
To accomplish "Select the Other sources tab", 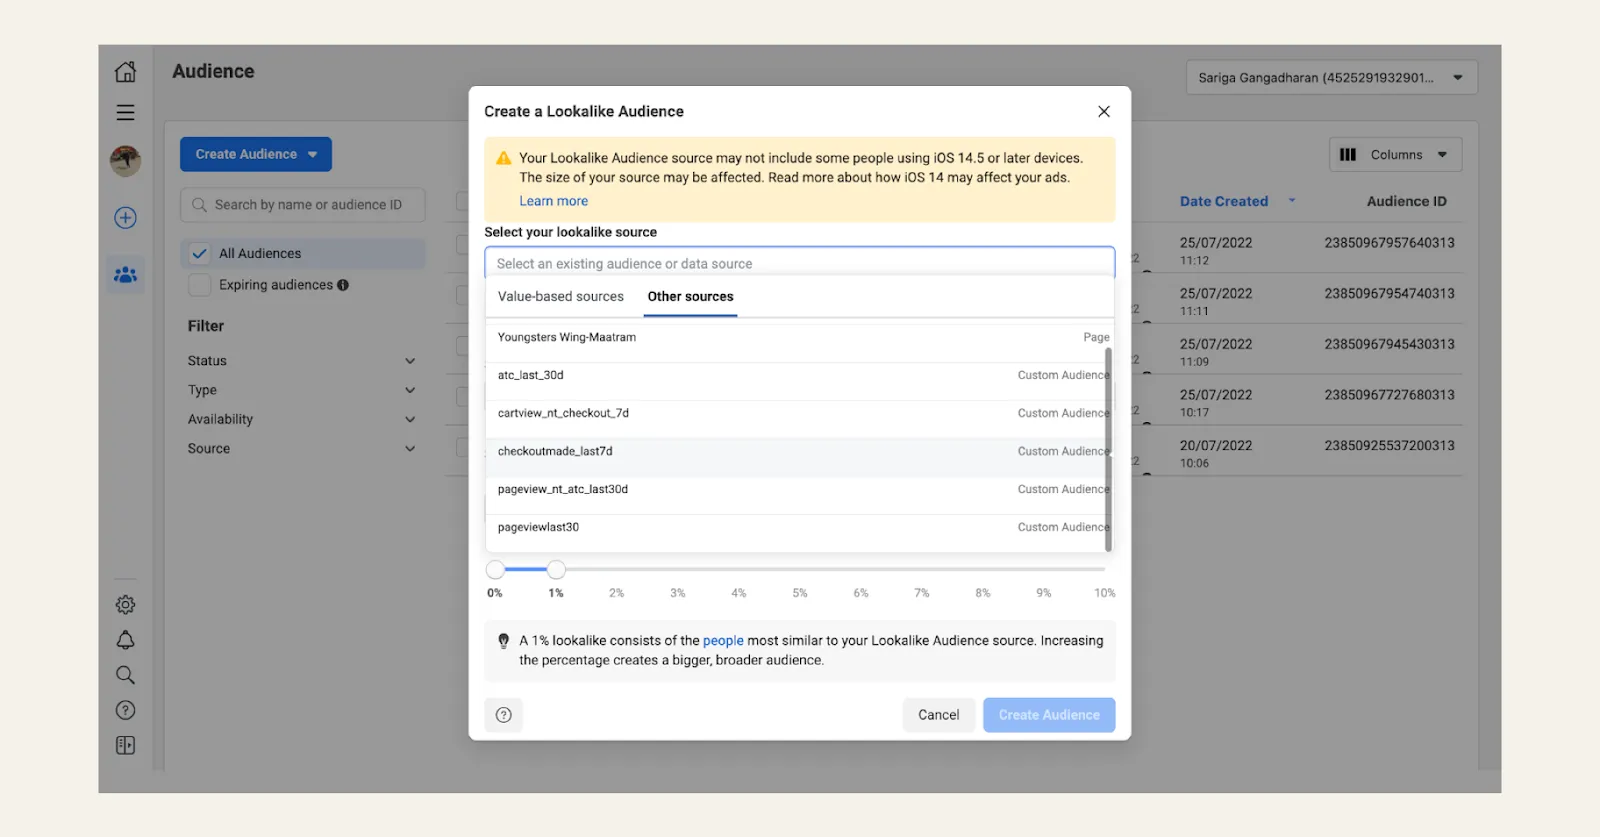I will pos(690,297).
